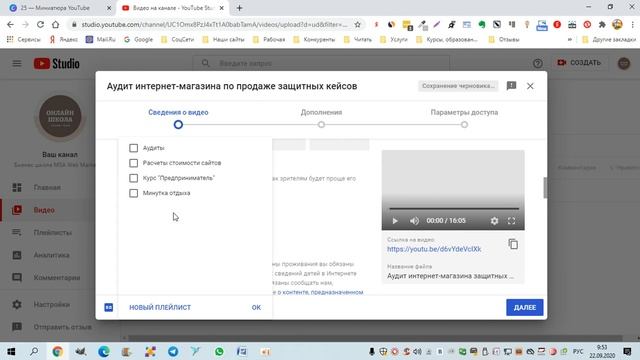Open the Studio help icon

coord(538,63)
